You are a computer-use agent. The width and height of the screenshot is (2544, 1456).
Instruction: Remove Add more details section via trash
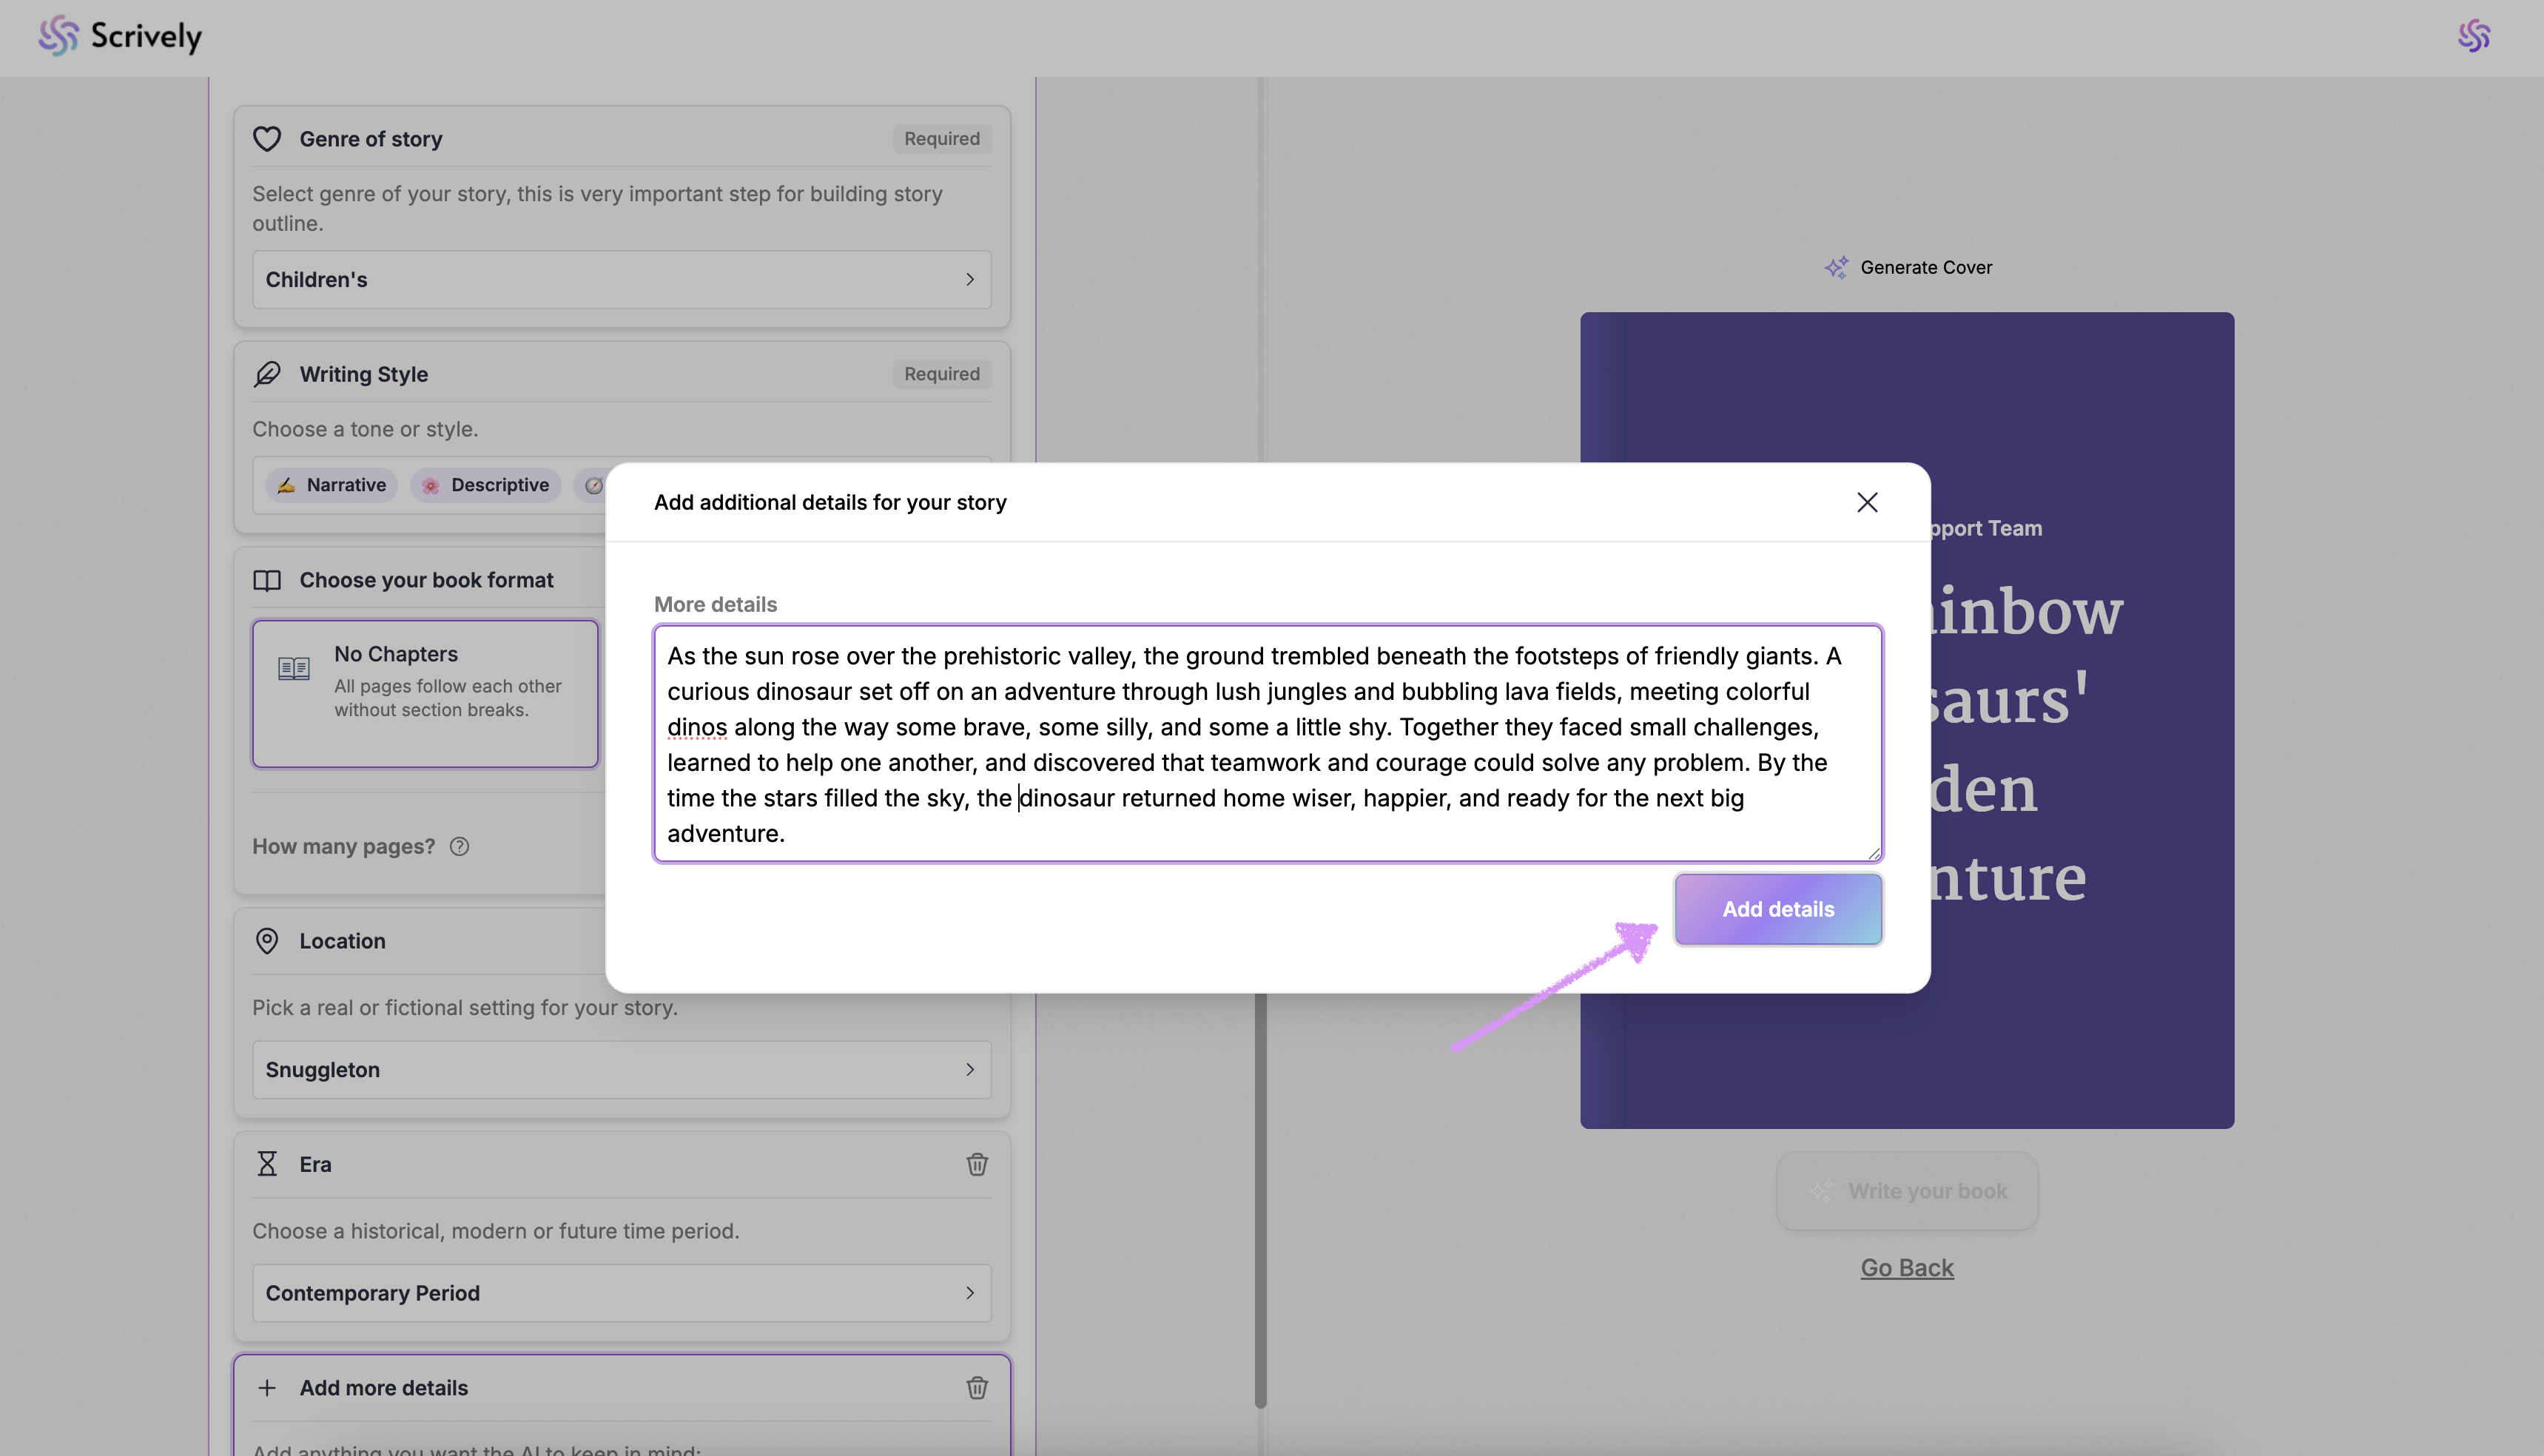tap(977, 1387)
